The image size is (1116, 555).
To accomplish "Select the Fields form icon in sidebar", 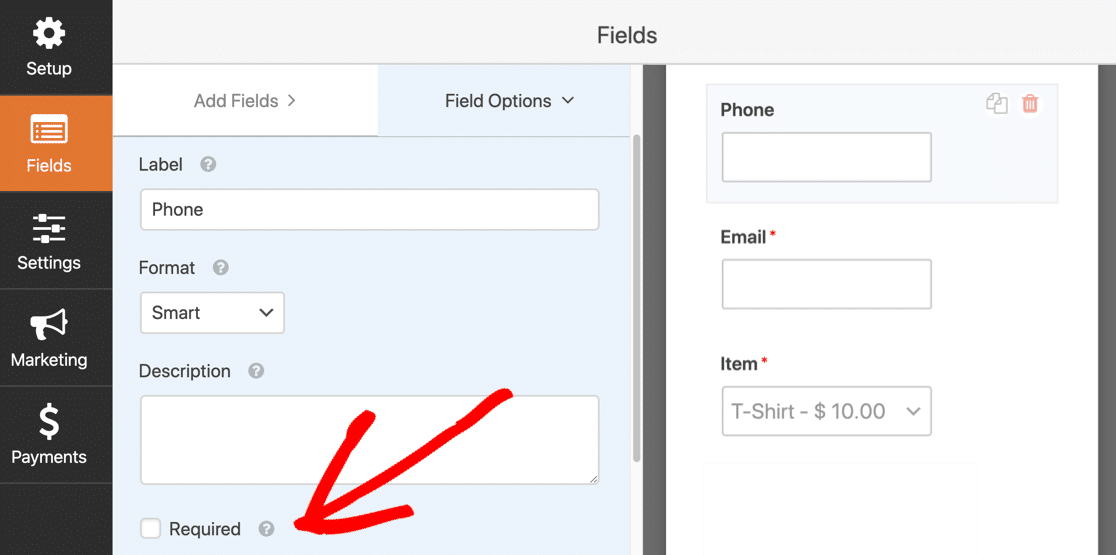I will pyautogui.click(x=49, y=131).
